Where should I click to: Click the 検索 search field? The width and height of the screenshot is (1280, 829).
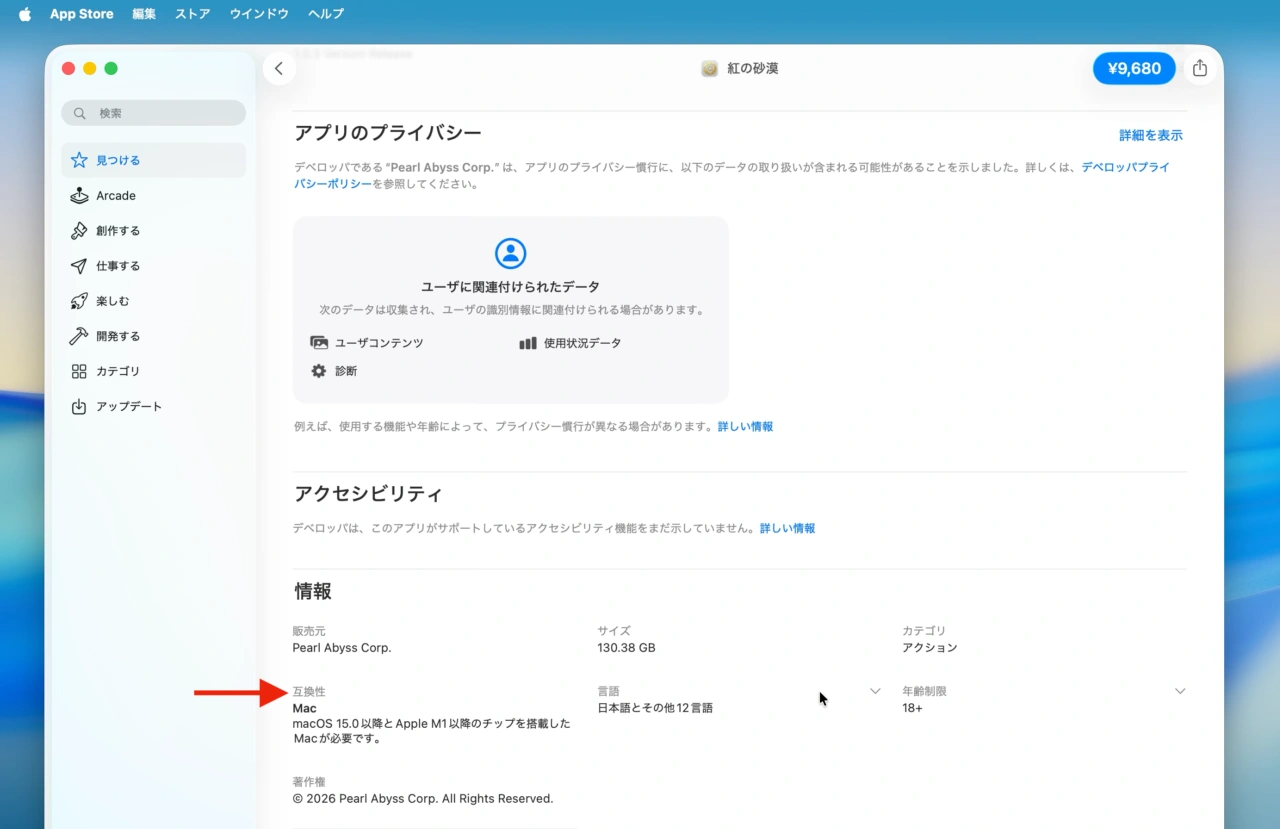coord(153,113)
